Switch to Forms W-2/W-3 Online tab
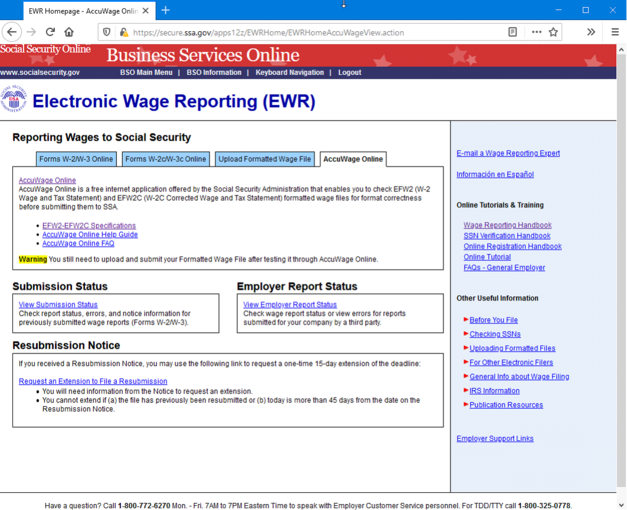 pyautogui.click(x=76, y=159)
